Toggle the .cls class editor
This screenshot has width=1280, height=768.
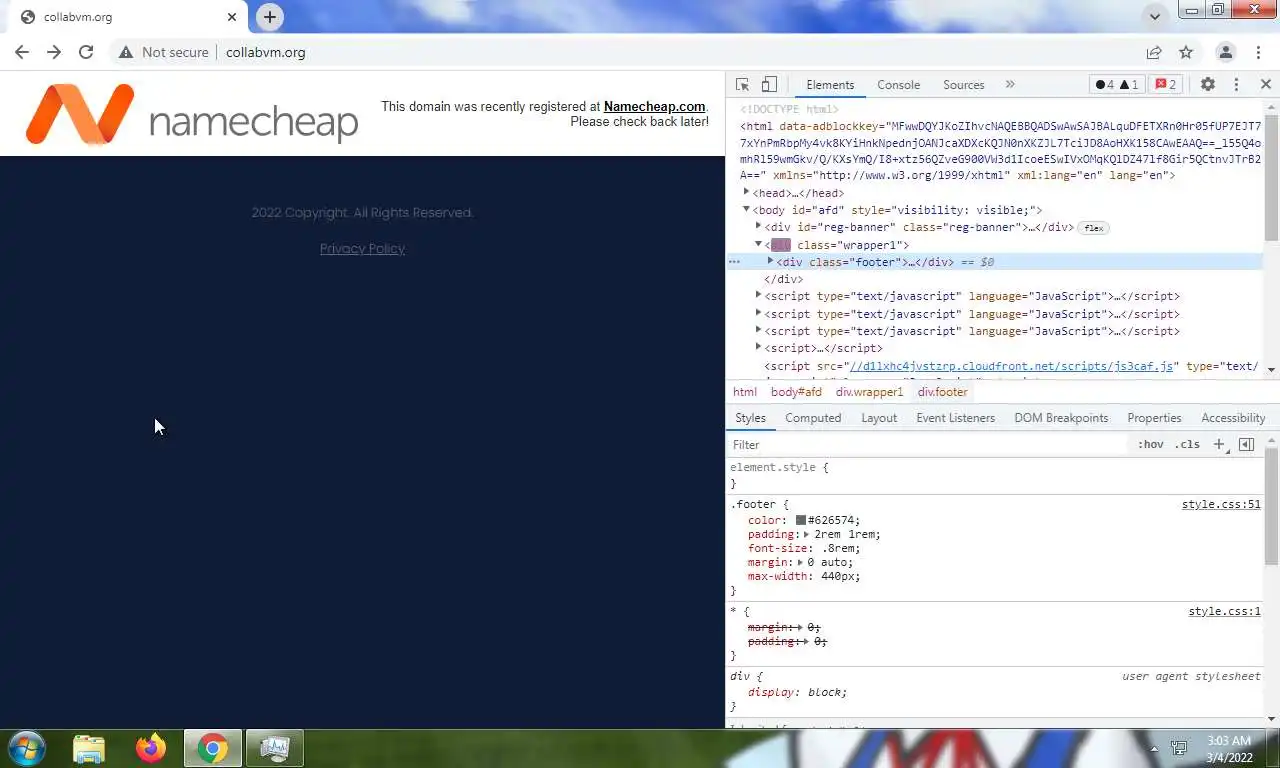(1187, 445)
